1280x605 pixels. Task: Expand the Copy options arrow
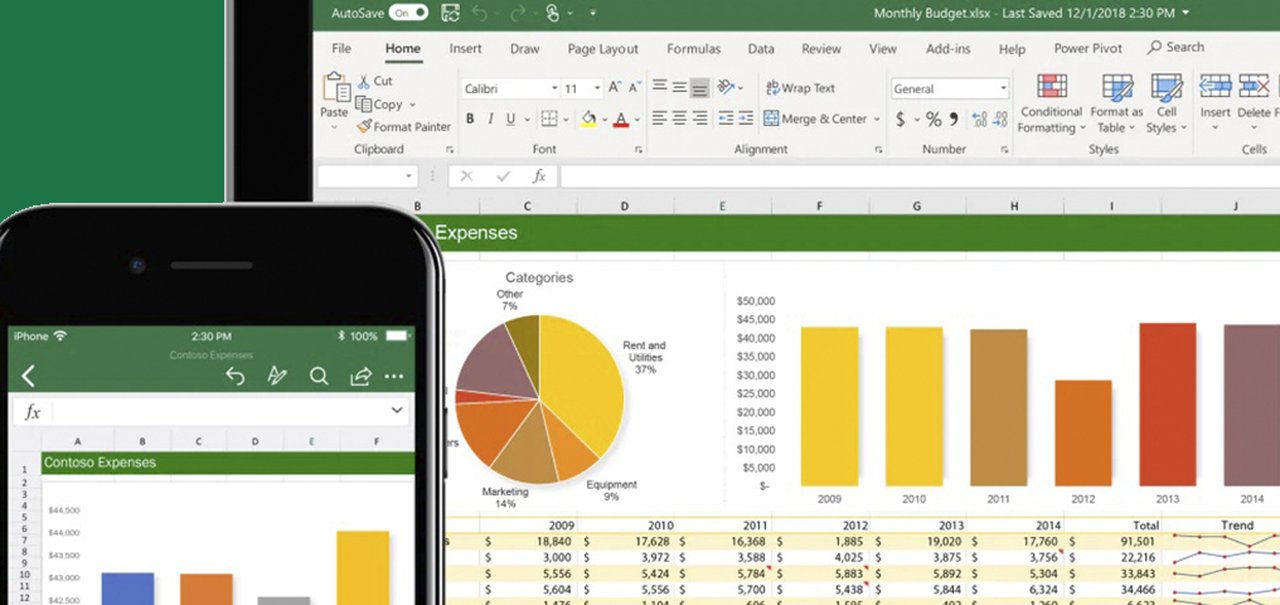412,105
